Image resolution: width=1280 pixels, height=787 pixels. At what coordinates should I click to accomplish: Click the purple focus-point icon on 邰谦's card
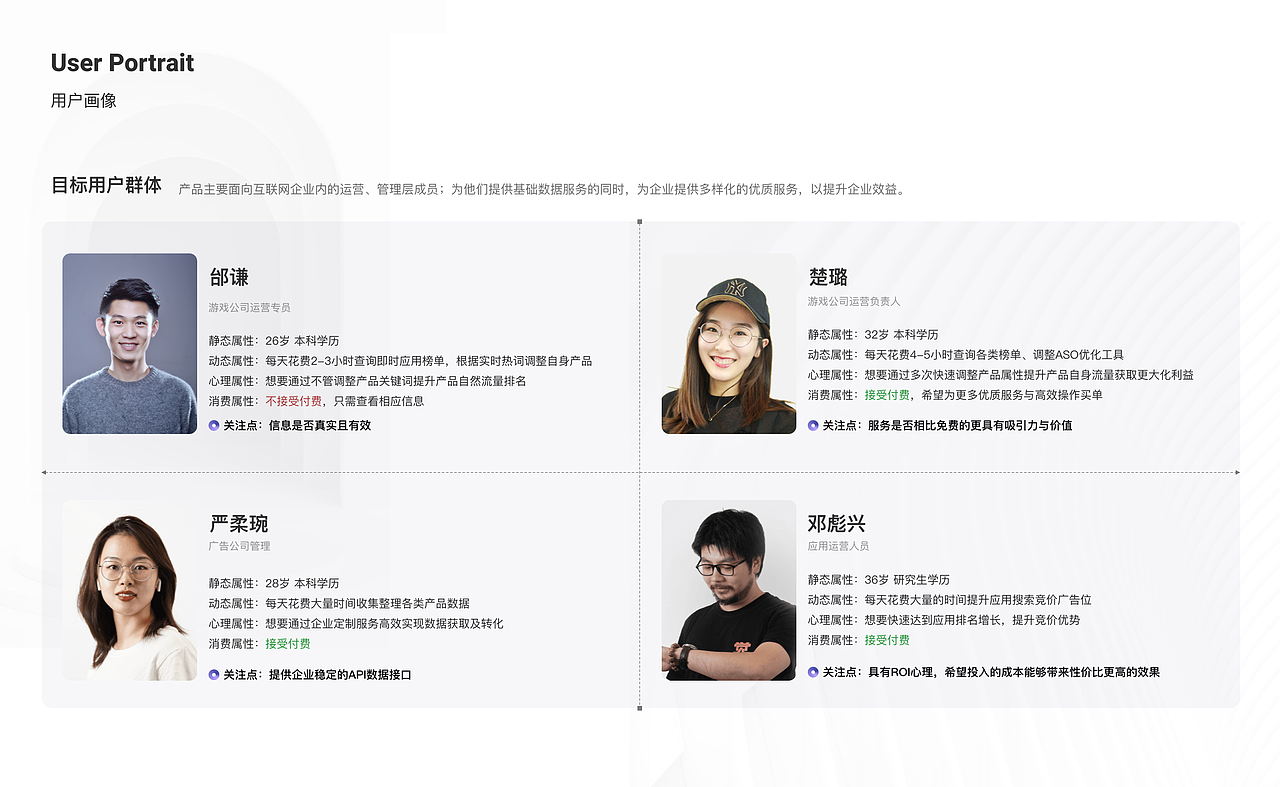pyautogui.click(x=211, y=426)
